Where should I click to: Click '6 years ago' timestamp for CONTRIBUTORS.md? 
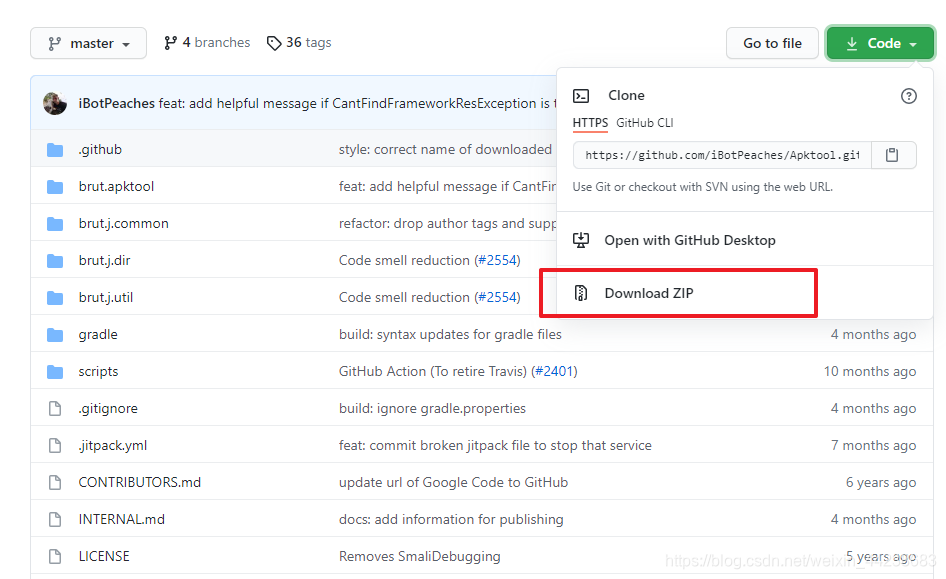[881, 482]
